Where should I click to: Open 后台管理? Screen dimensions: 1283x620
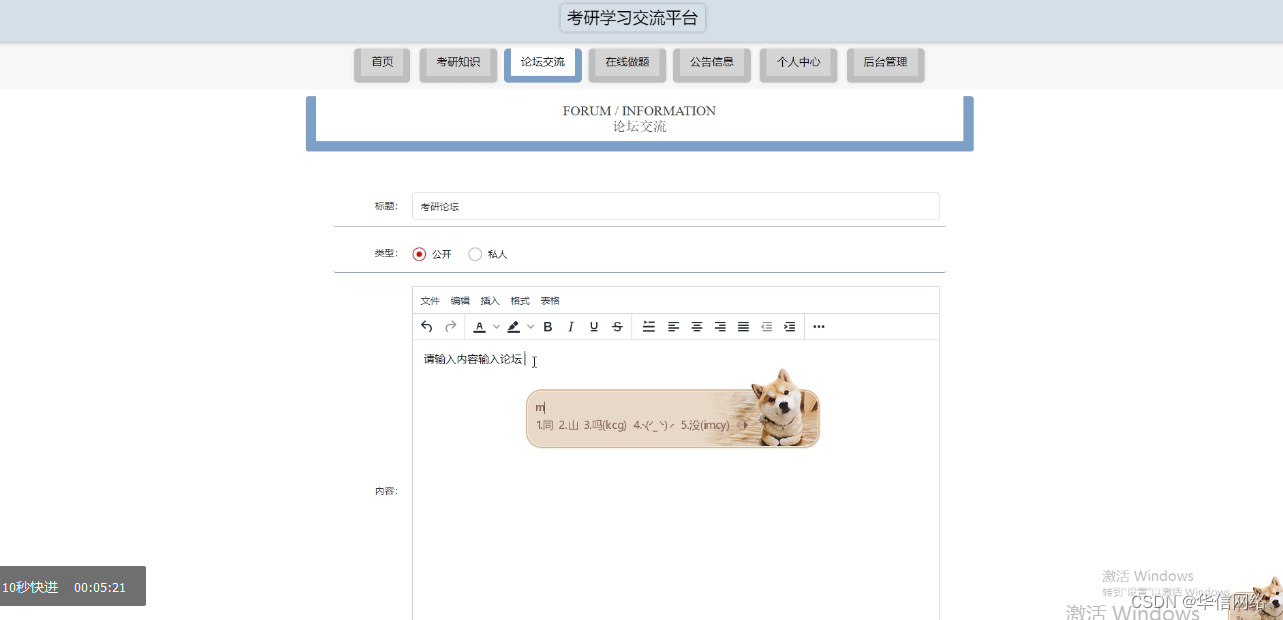click(x=884, y=61)
